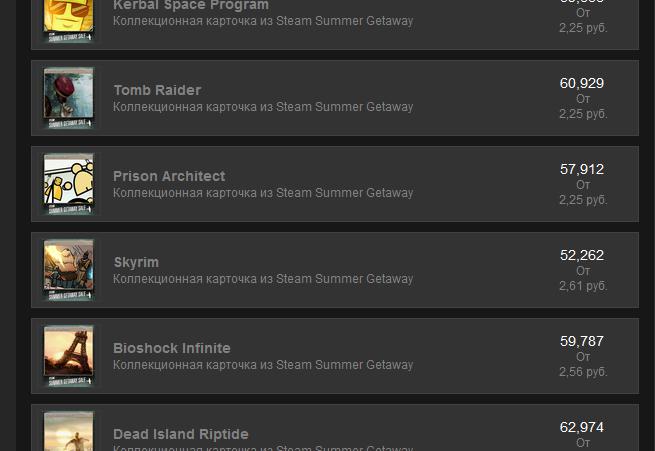
Task: Click the Skyrim card subtitle text
Action: click(x=263, y=279)
